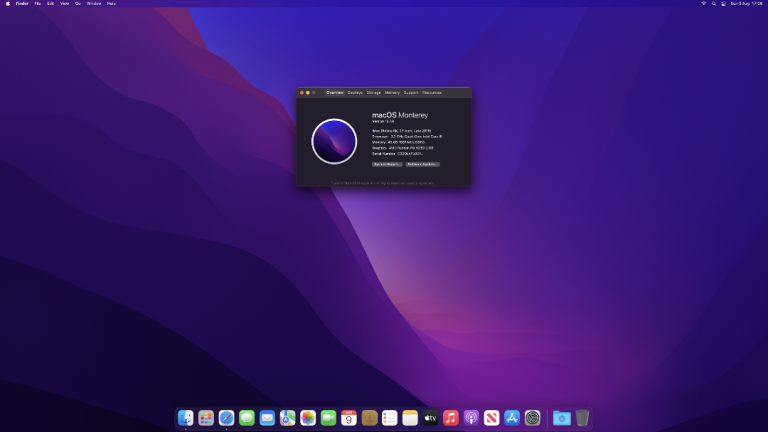Image resolution: width=768 pixels, height=432 pixels.
Task: Click the Processor information line
Action: pyautogui.click(x=407, y=137)
